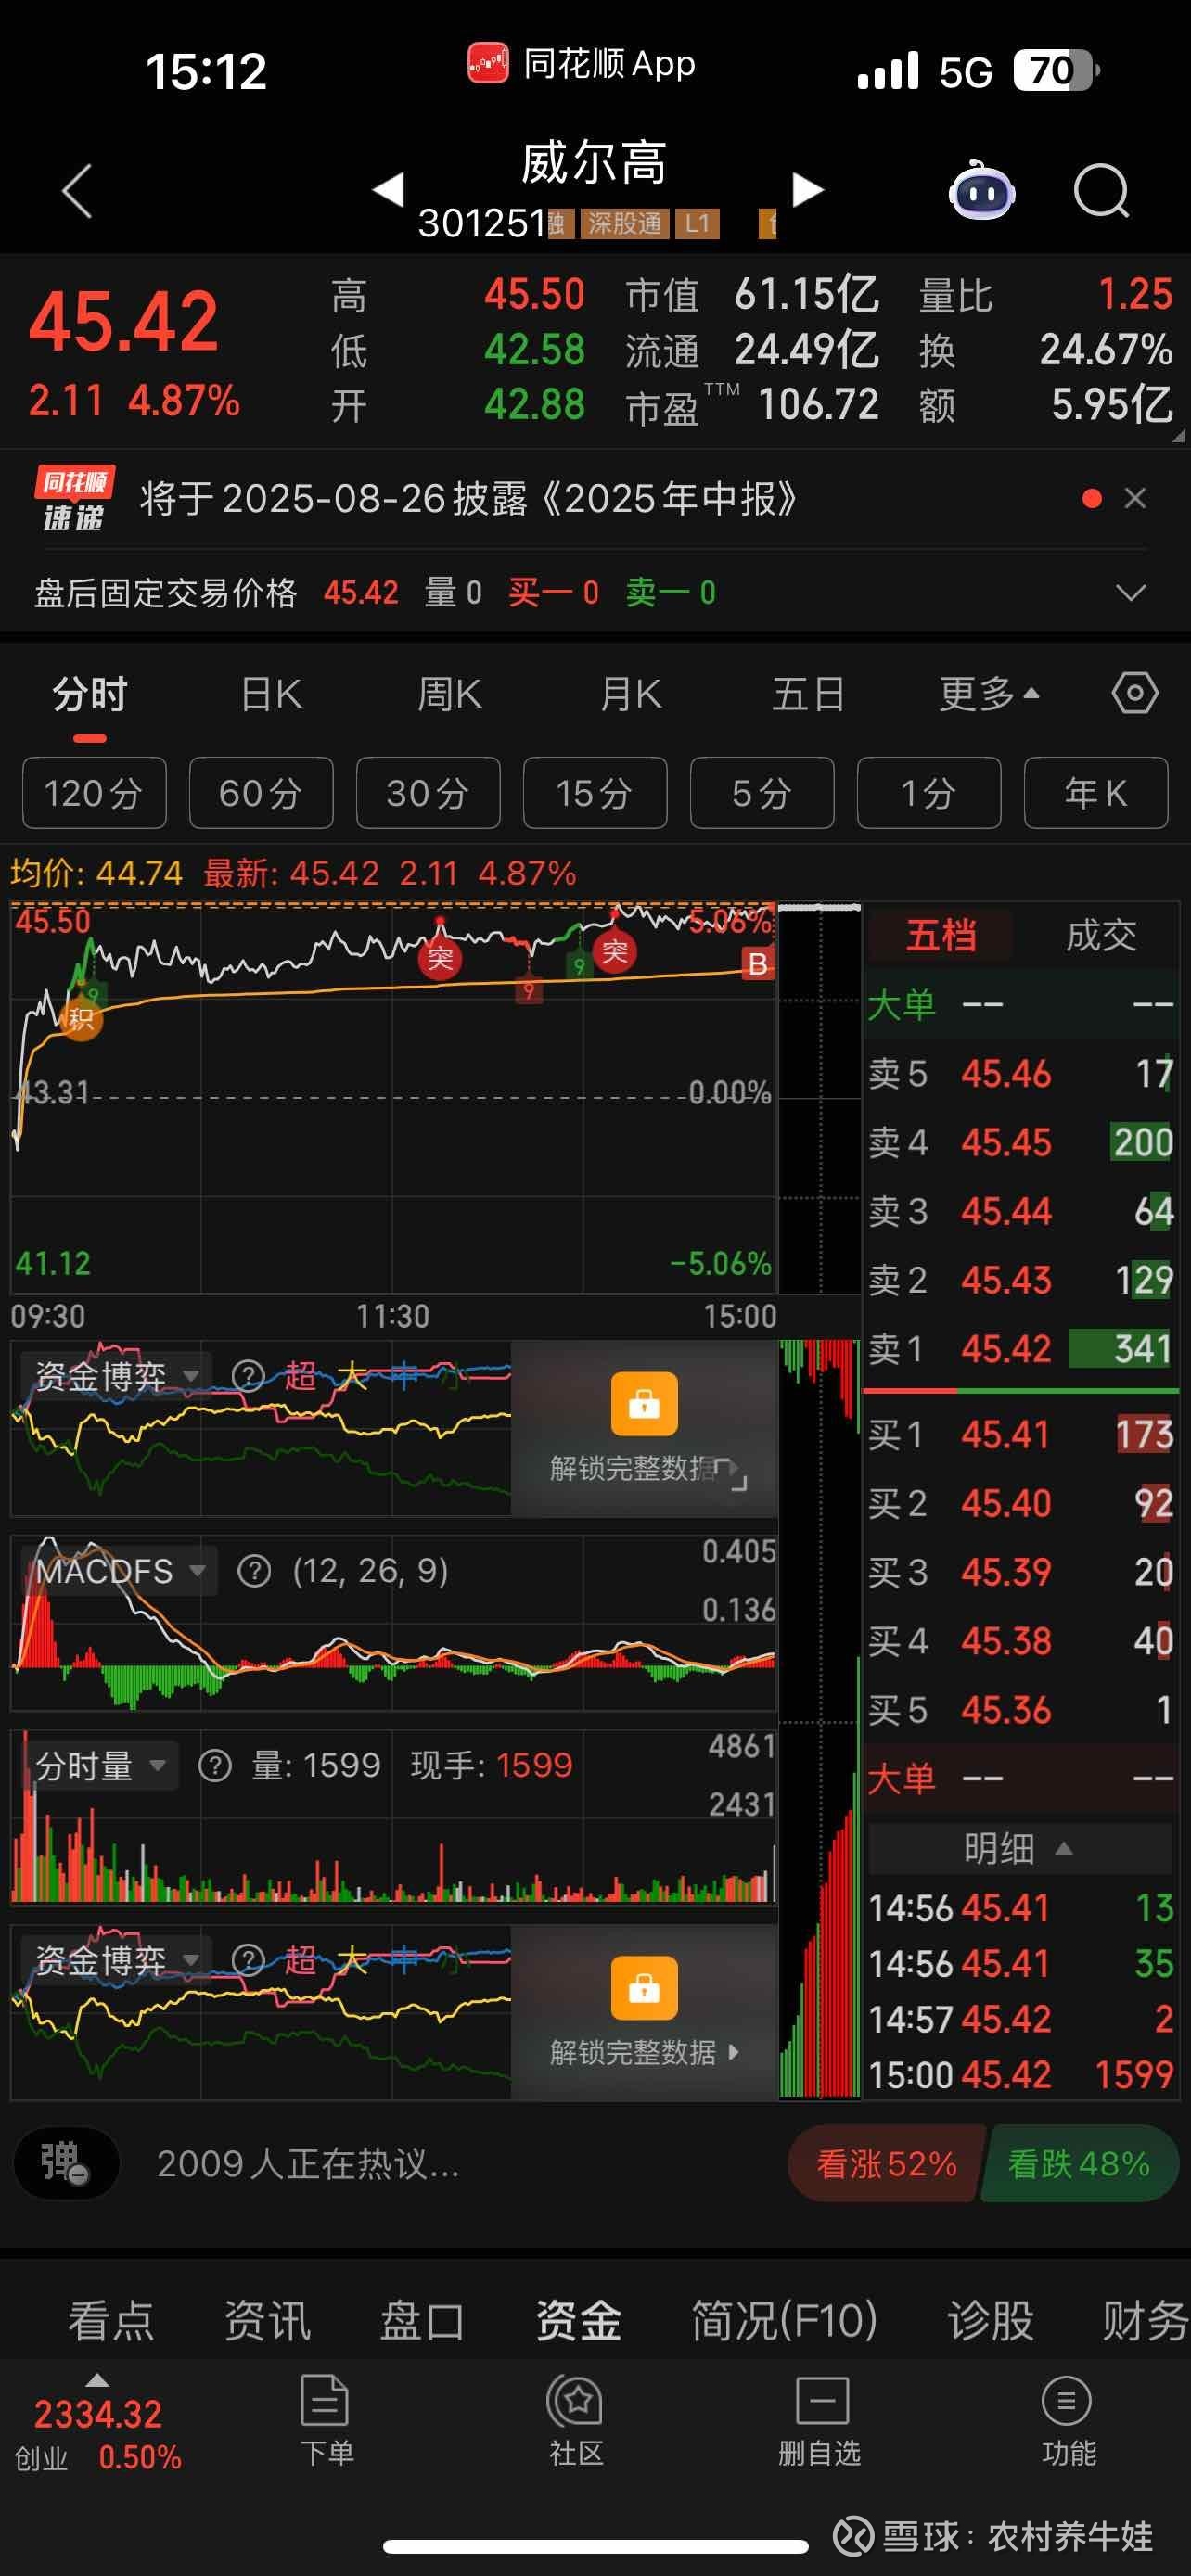This screenshot has width=1191, height=2576.
Task: Dismiss the 中报 announcement banner
Action: pos(1135,498)
